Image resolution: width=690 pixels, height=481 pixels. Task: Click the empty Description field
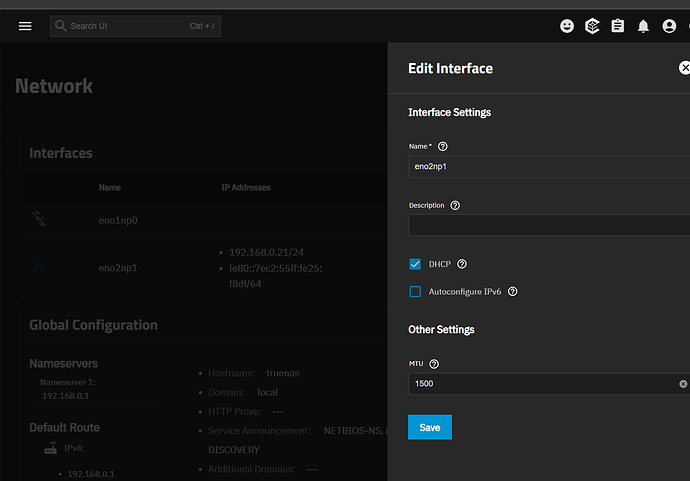[549, 225]
